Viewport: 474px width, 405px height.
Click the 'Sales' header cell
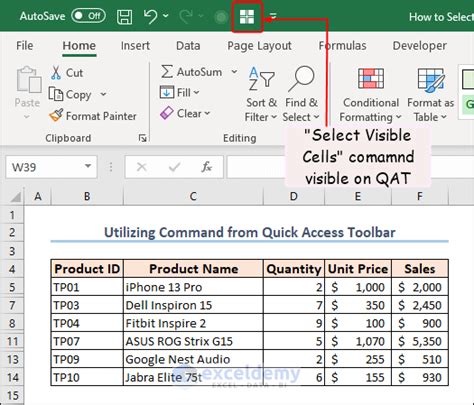click(420, 269)
